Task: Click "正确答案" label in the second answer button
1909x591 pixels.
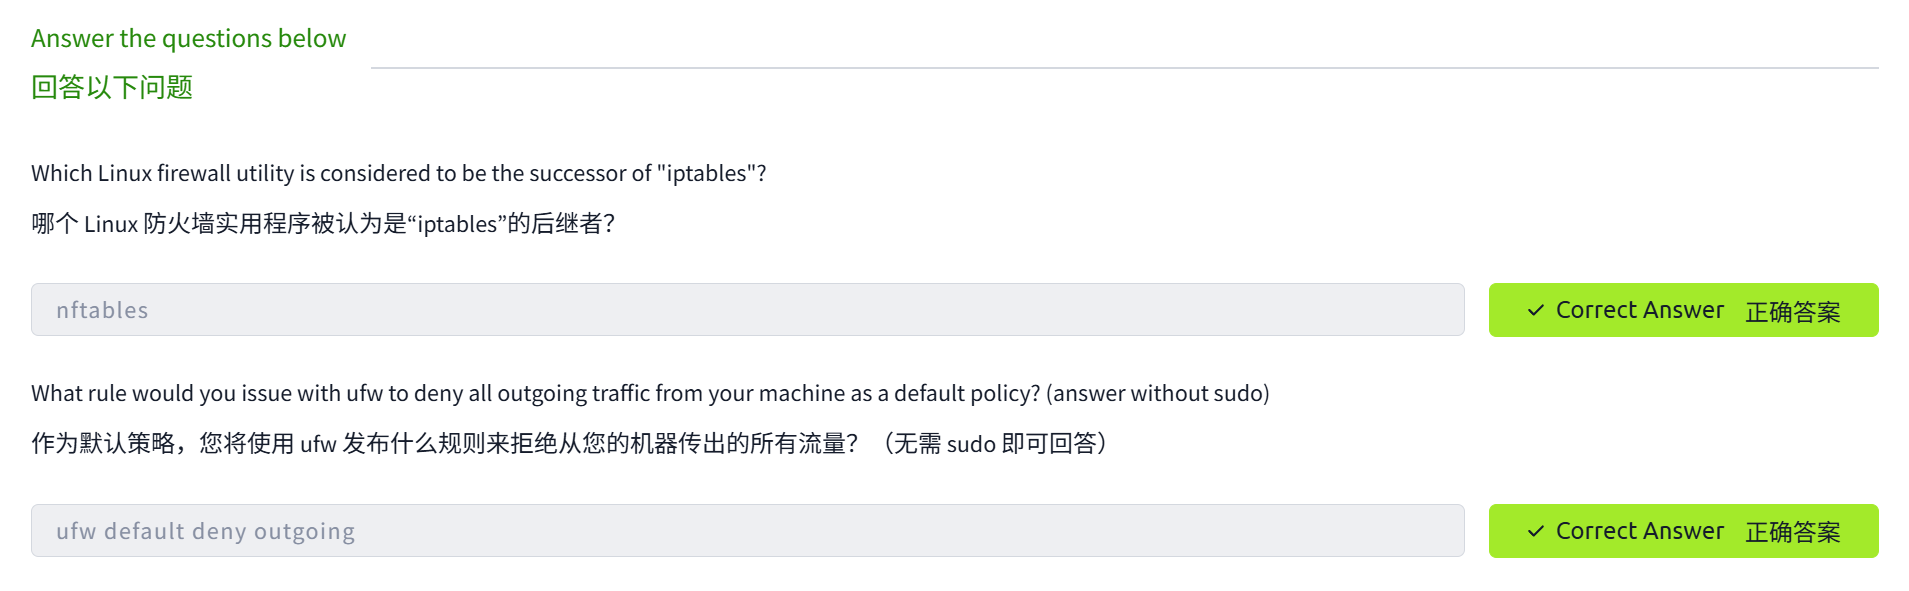Action: 1792,532
